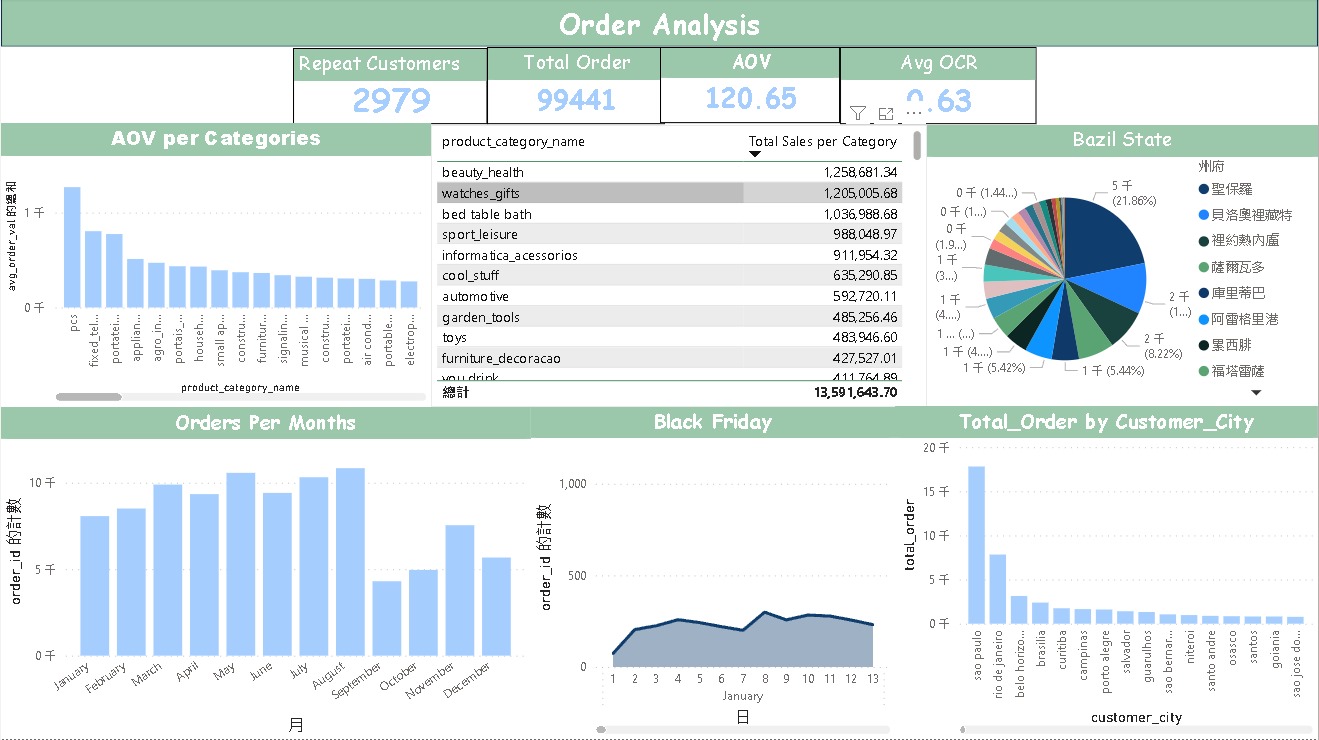Enter focus mode on the Avg OCR card
Image resolution: width=1319 pixels, height=740 pixels.
[x=886, y=113]
